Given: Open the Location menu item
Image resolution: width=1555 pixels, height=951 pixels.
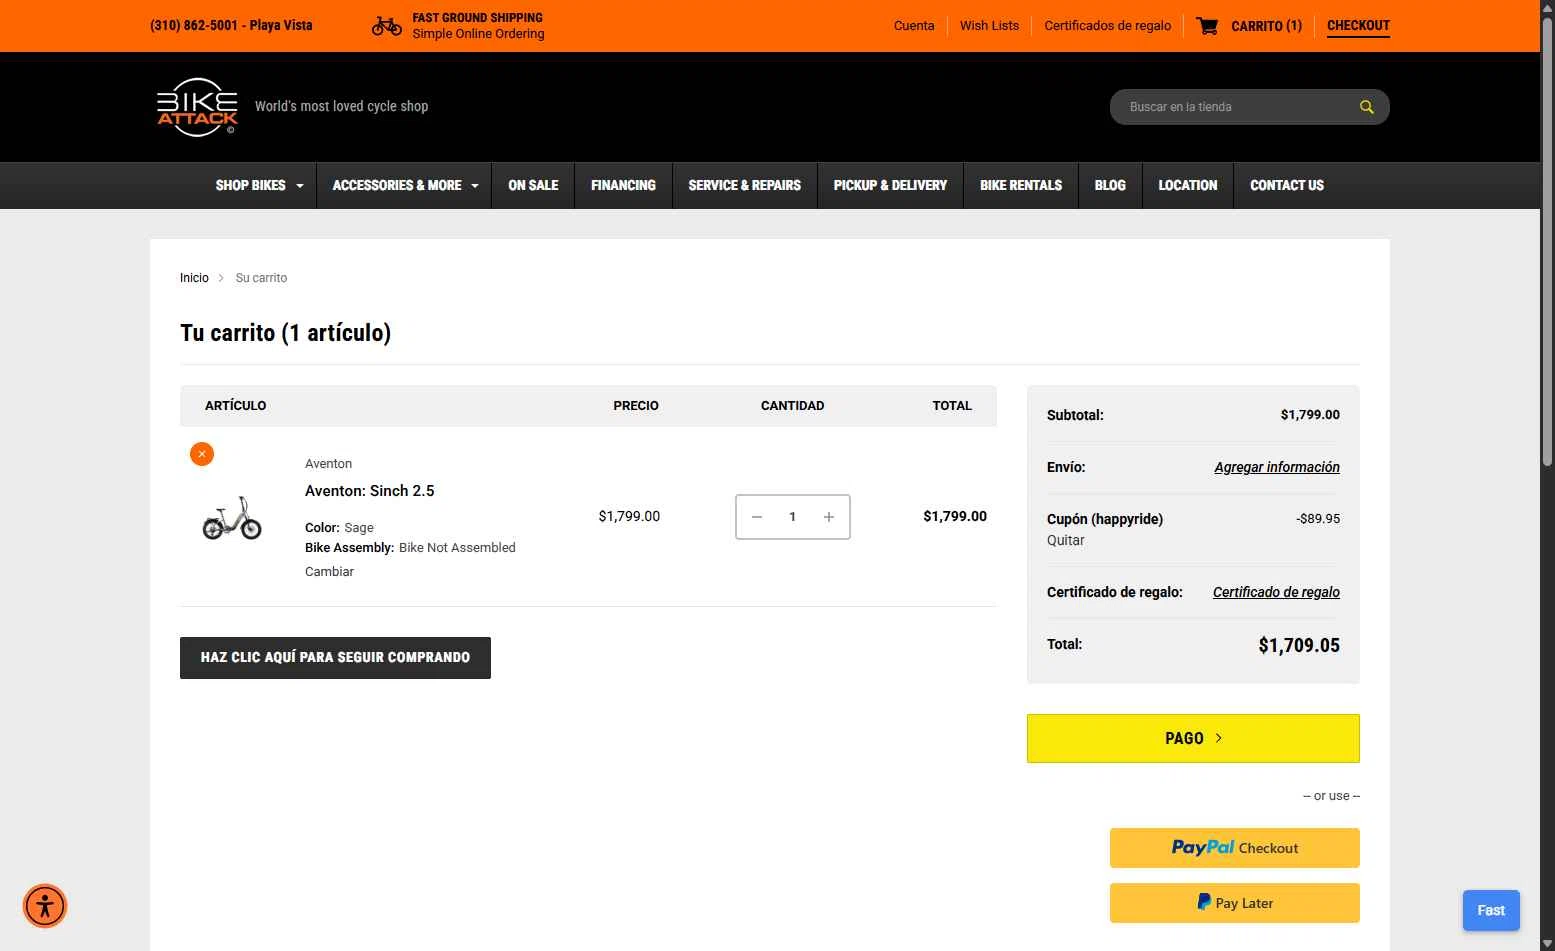Looking at the screenshot, I should [x=1188, y=185].
